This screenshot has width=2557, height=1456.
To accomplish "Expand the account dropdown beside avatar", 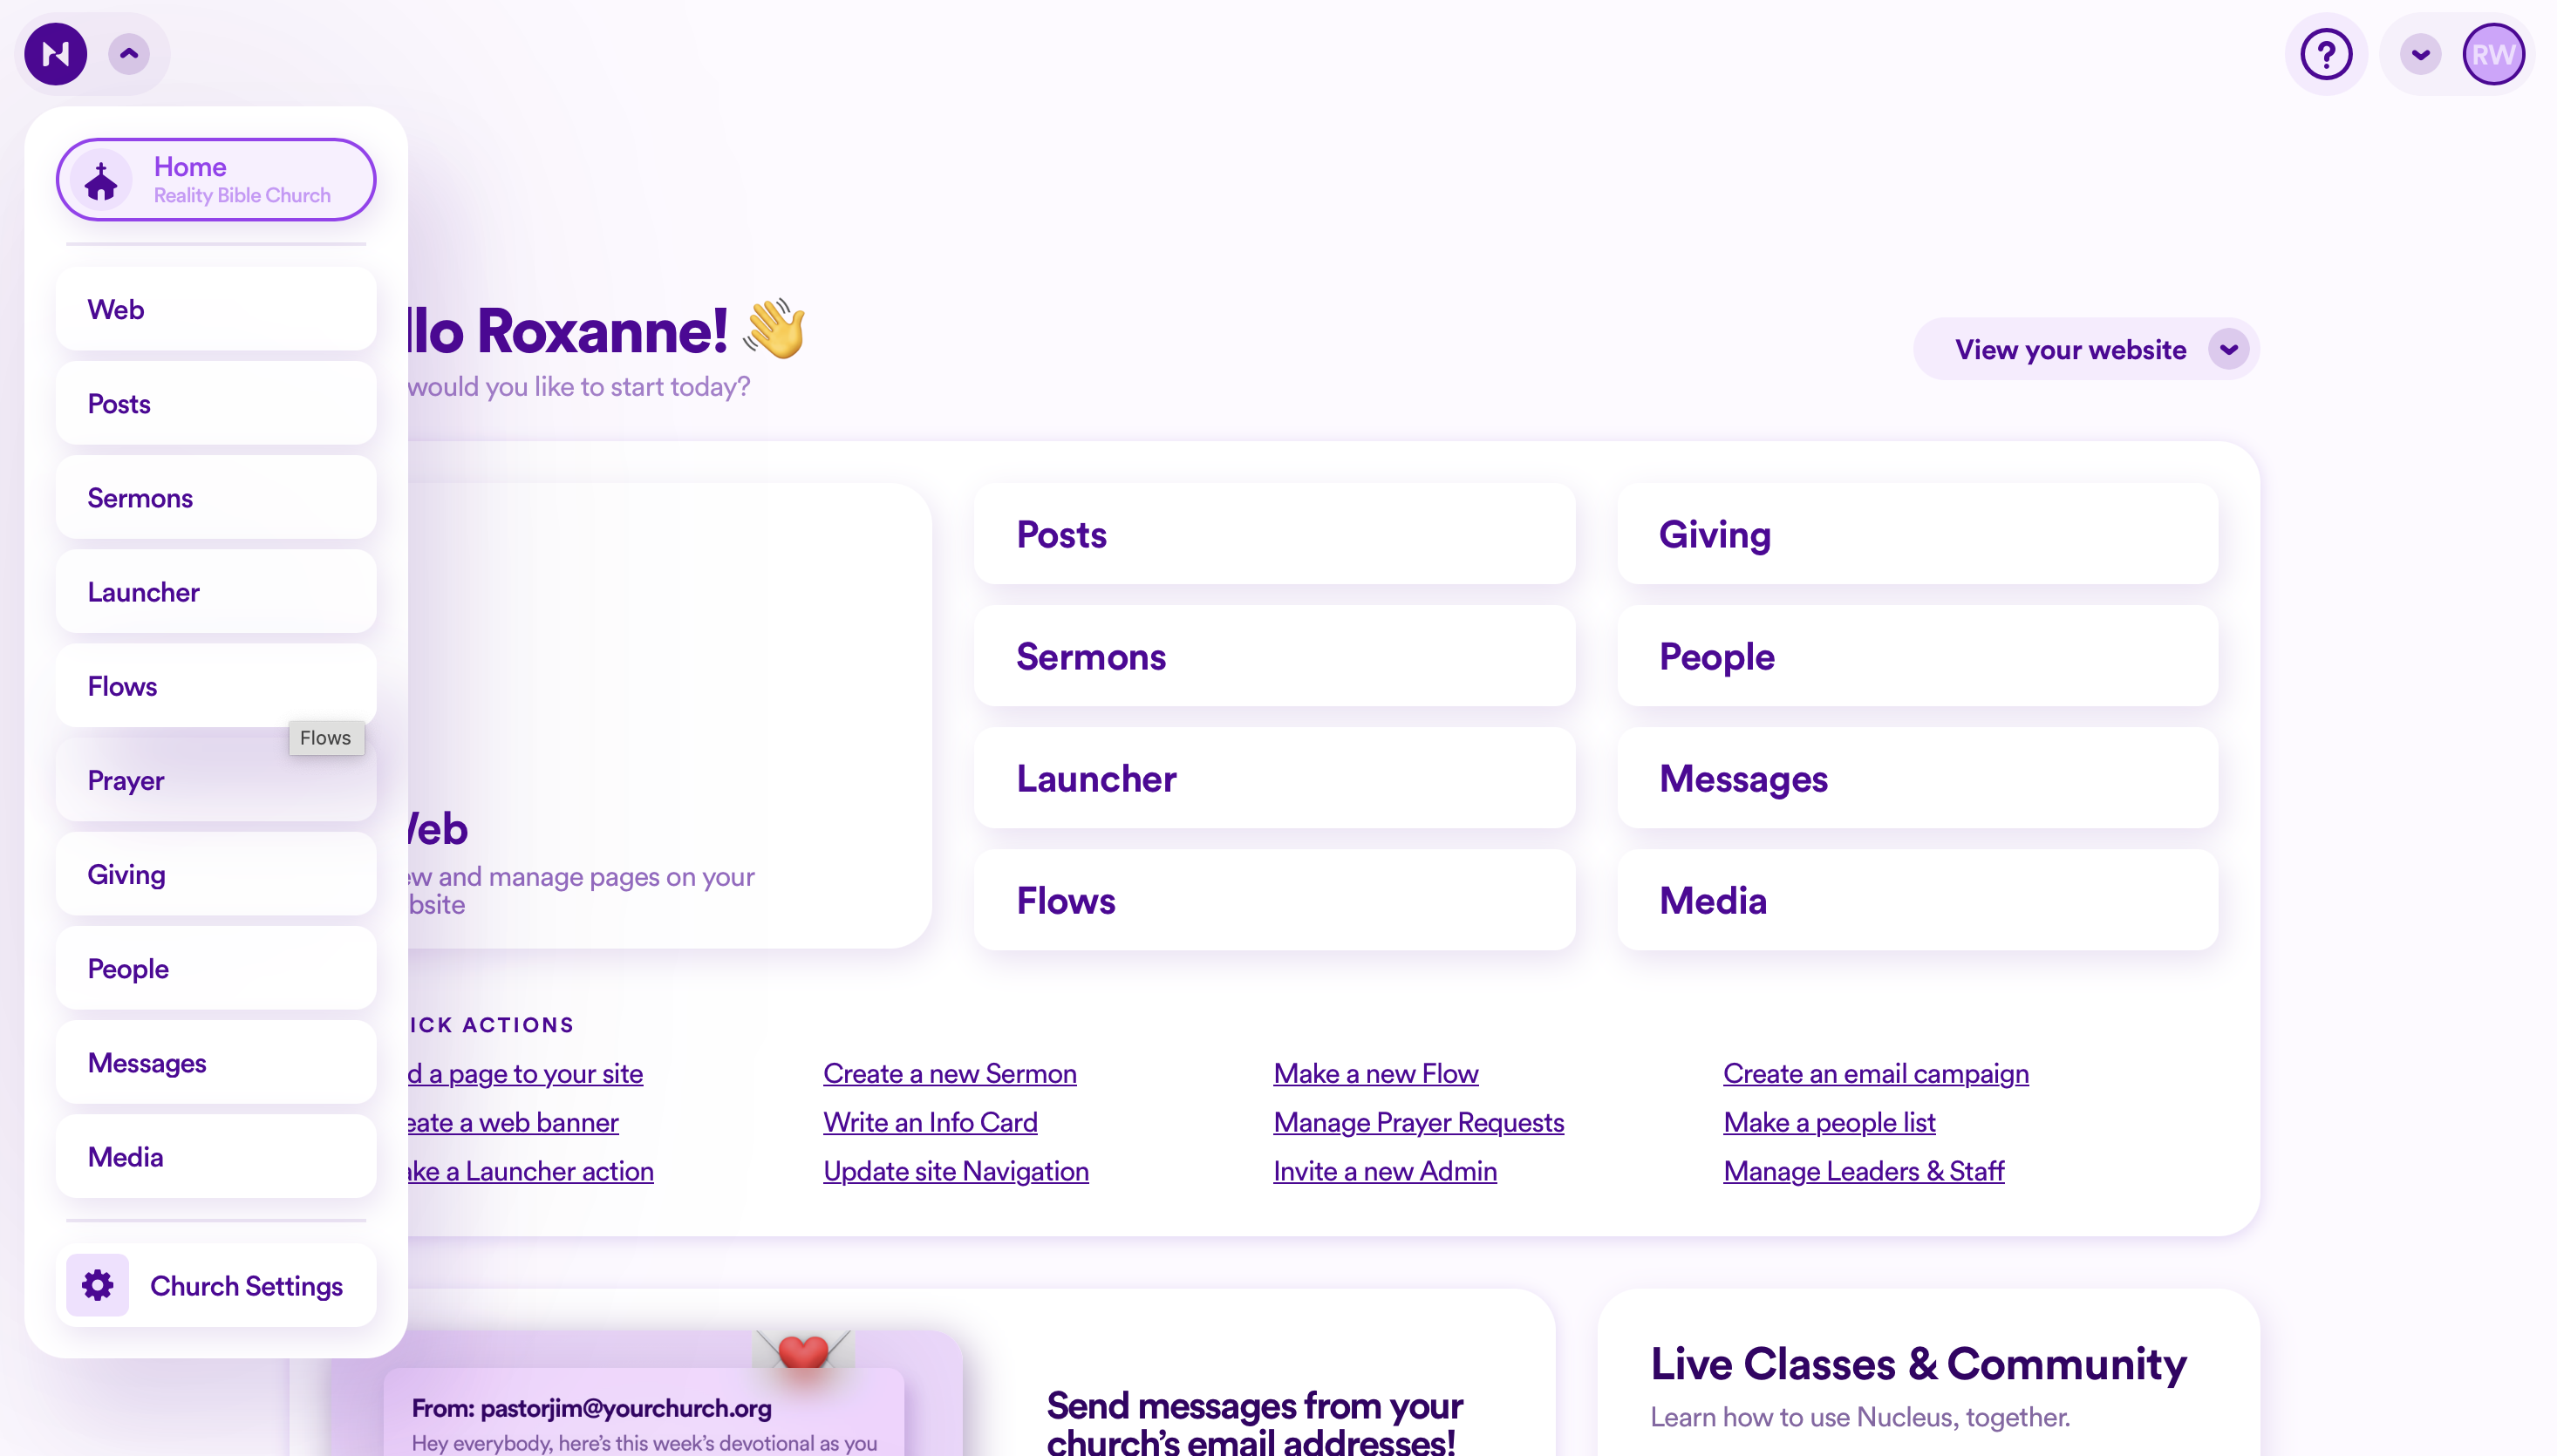I will 2420,54.
